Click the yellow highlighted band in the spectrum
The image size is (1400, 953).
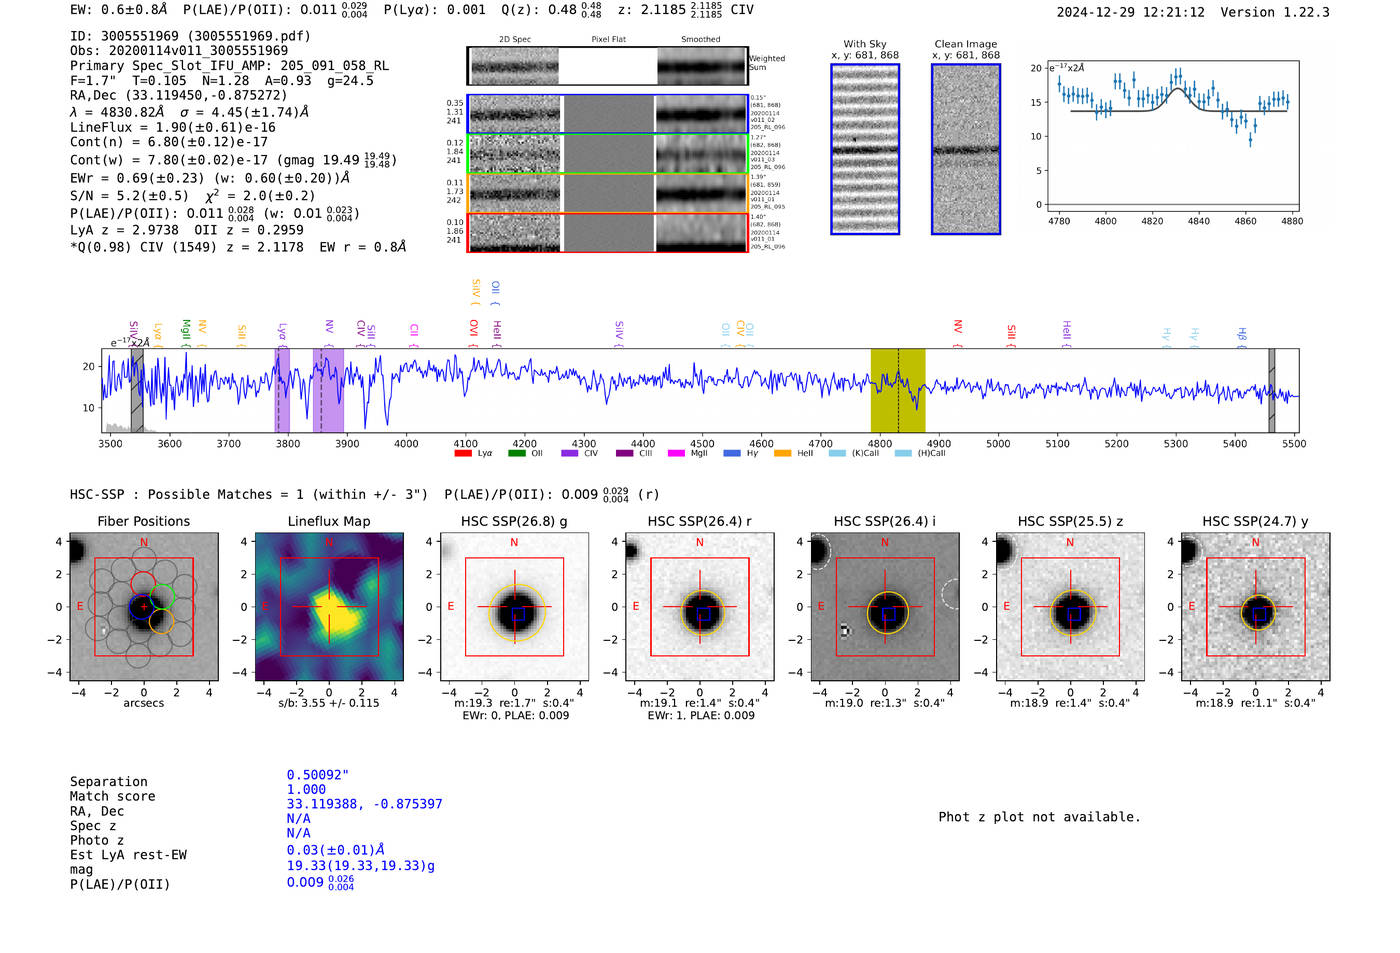coord(898,390)
